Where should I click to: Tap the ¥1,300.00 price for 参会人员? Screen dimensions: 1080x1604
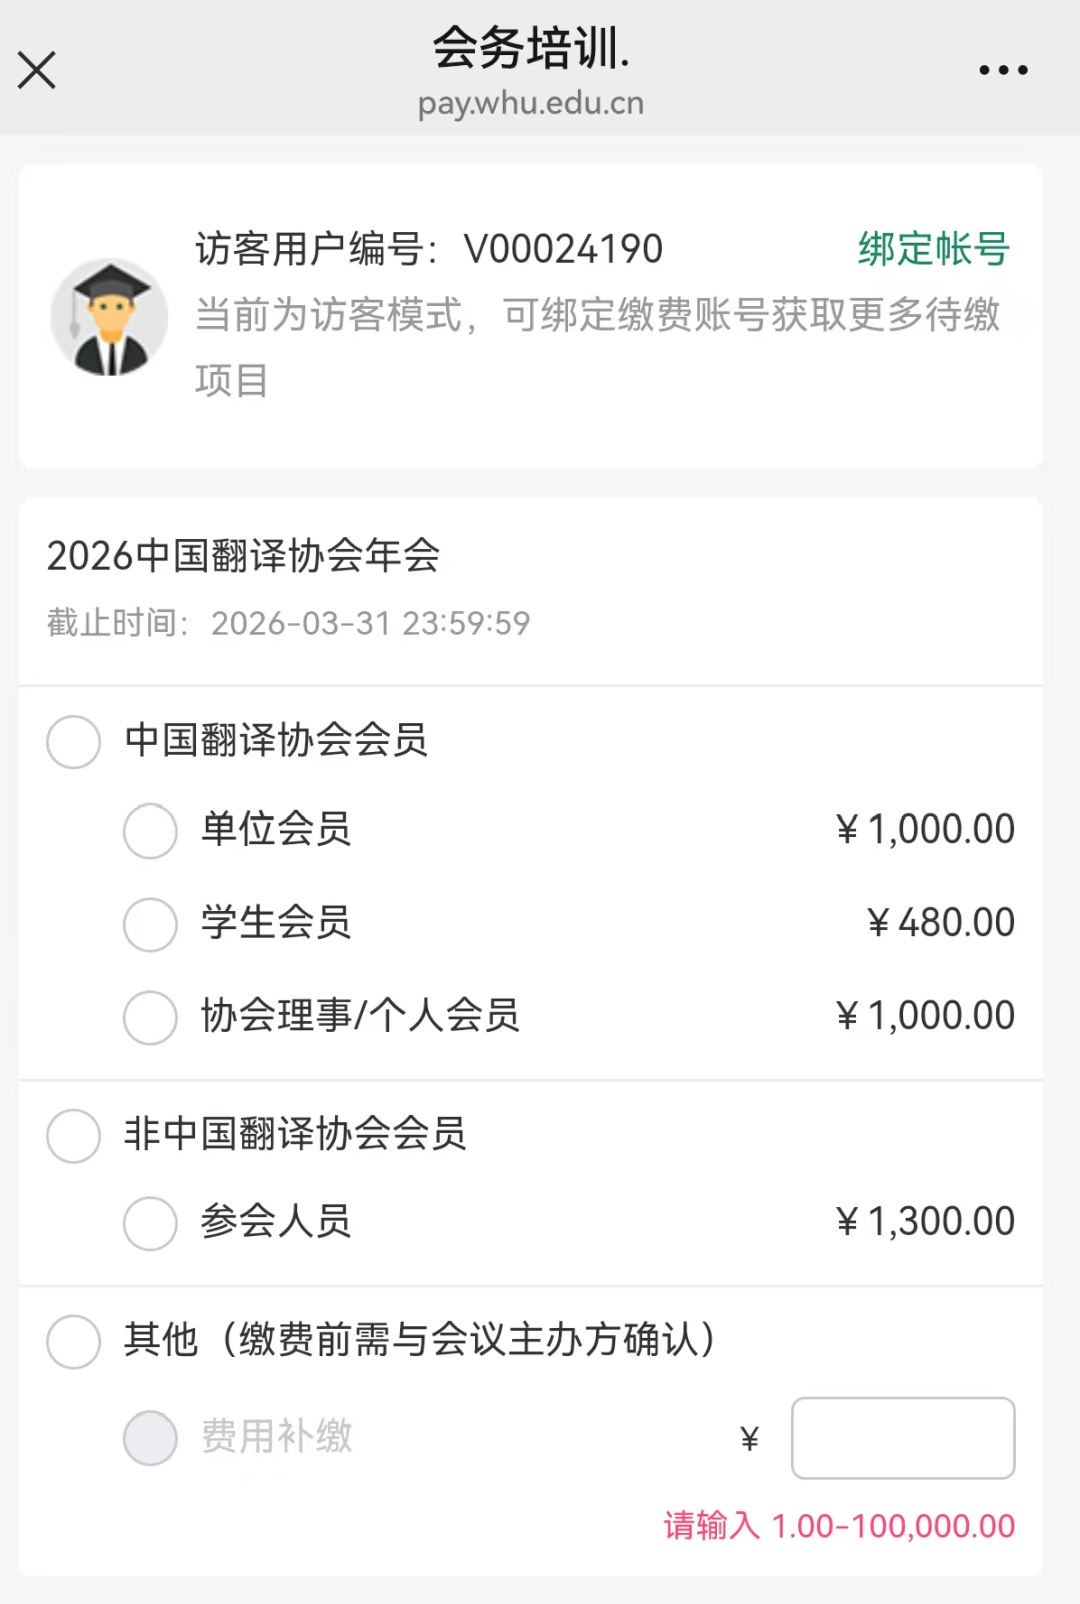(925, 1222)
